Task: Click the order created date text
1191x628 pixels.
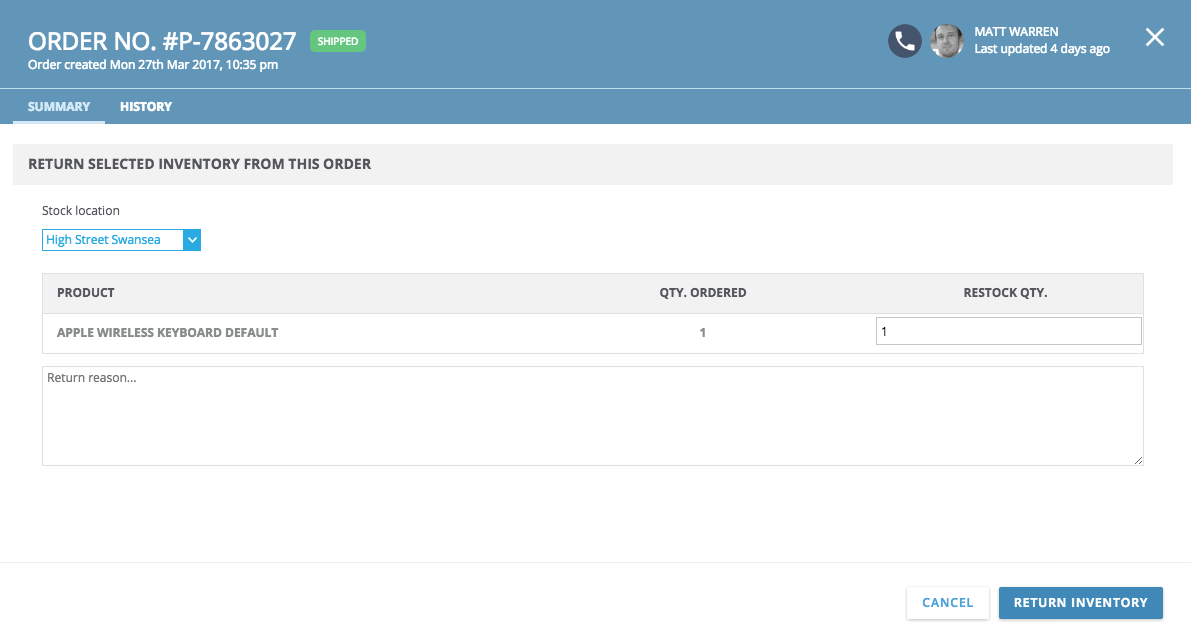Action: tap(153, 65)
